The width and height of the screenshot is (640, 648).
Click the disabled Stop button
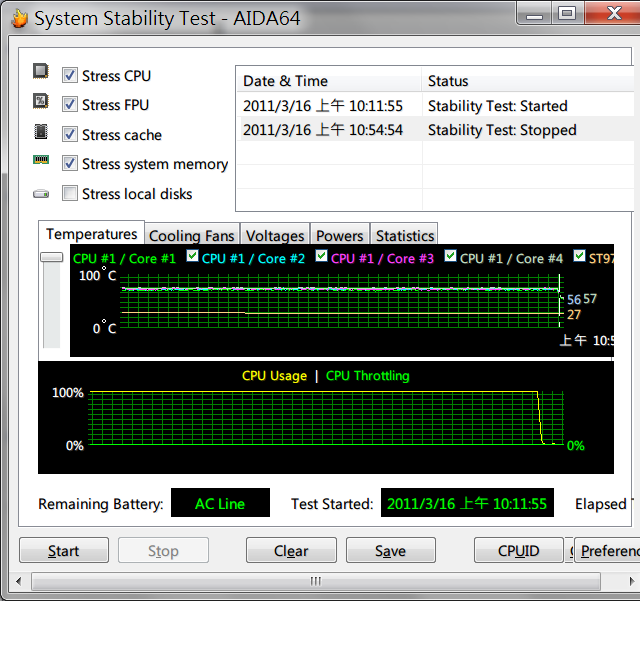pyautogui.click(x=163, y=550)
